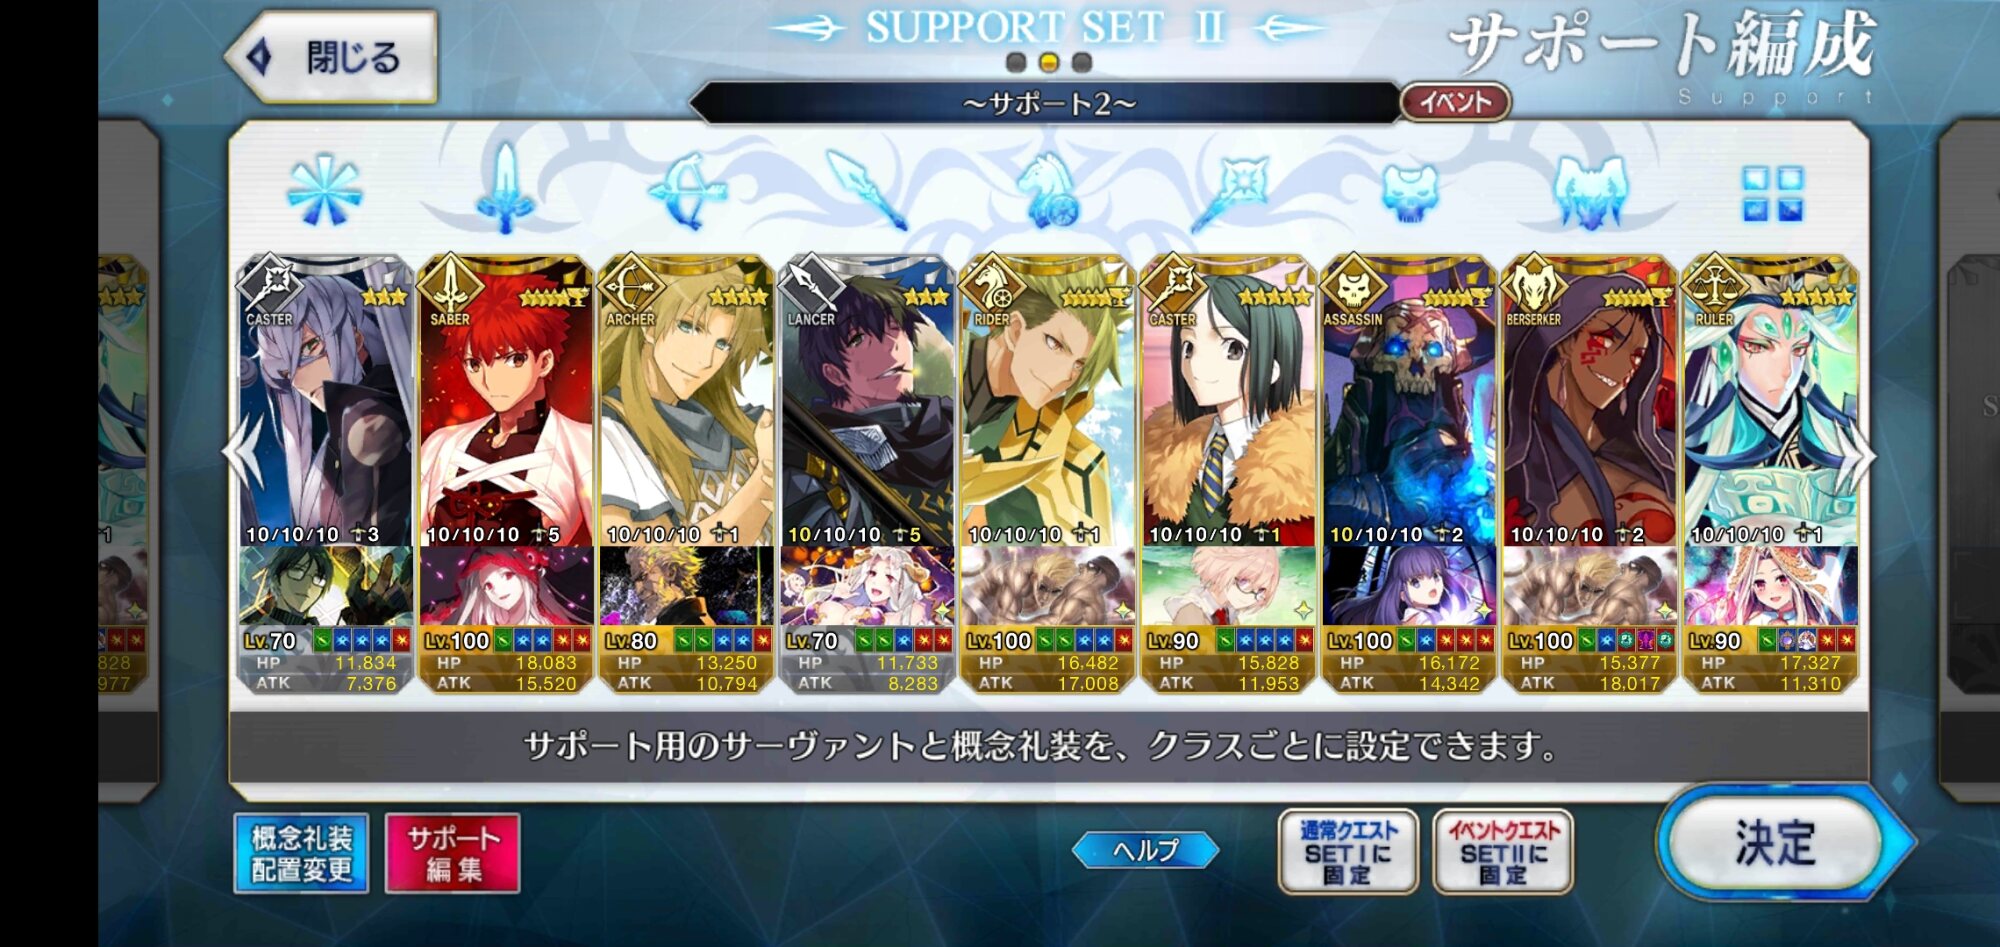Select the Lancer class spear icon

coord(867,190)
